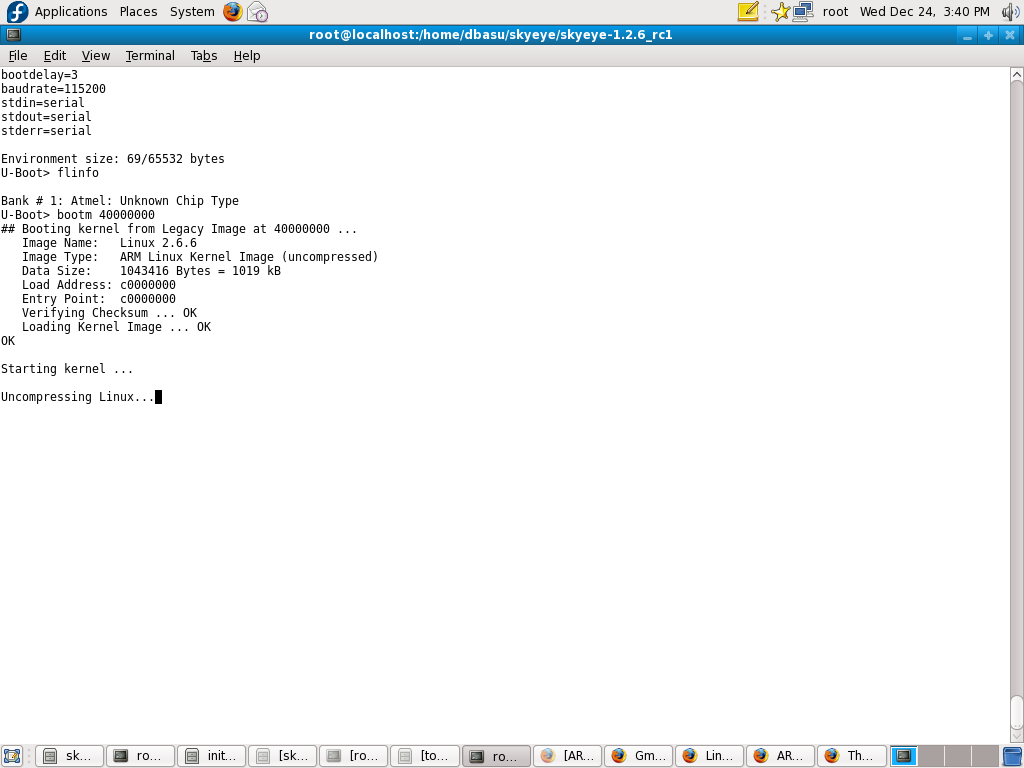The height and width of the screenshot is (768, 1024).
Task: Click the 'stdin=serial' line
Action: point(43,103)
